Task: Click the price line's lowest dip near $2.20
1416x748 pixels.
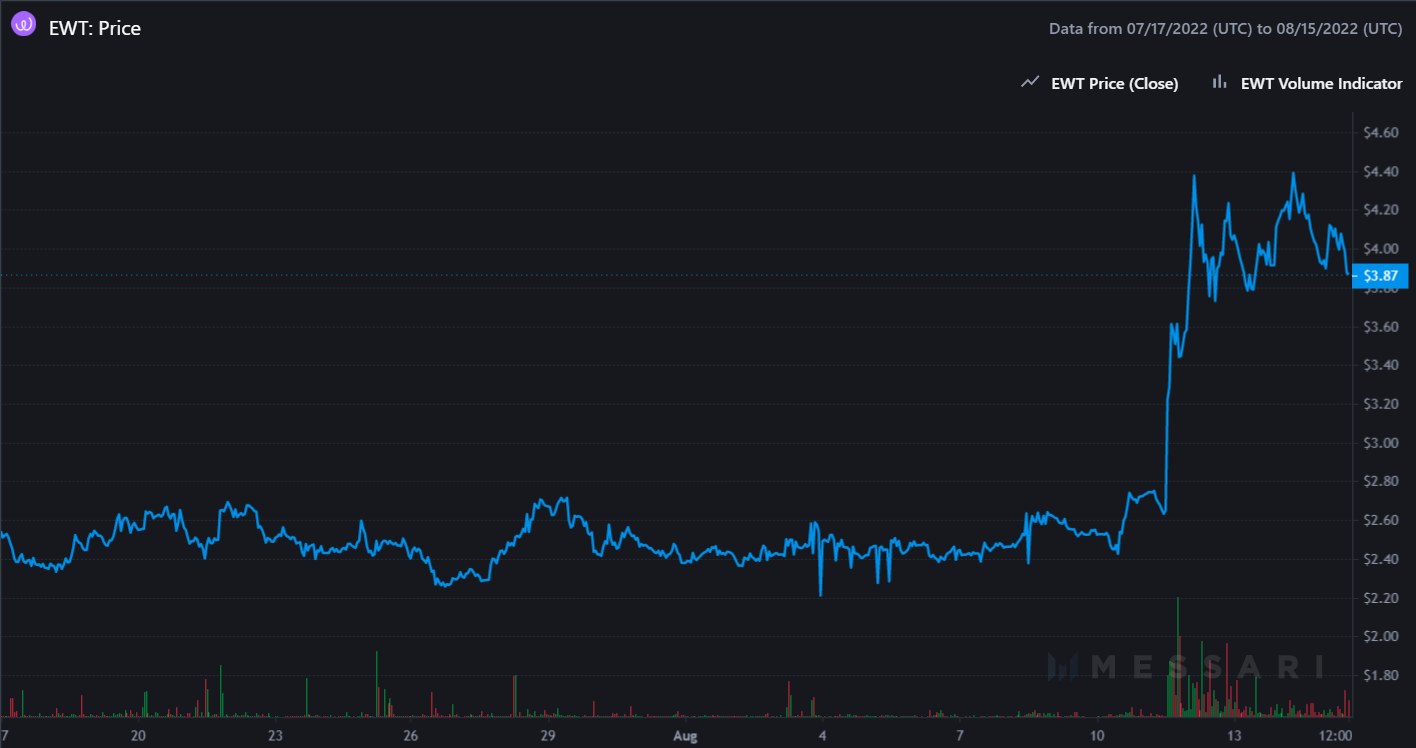Action: (x=820, y=594)
